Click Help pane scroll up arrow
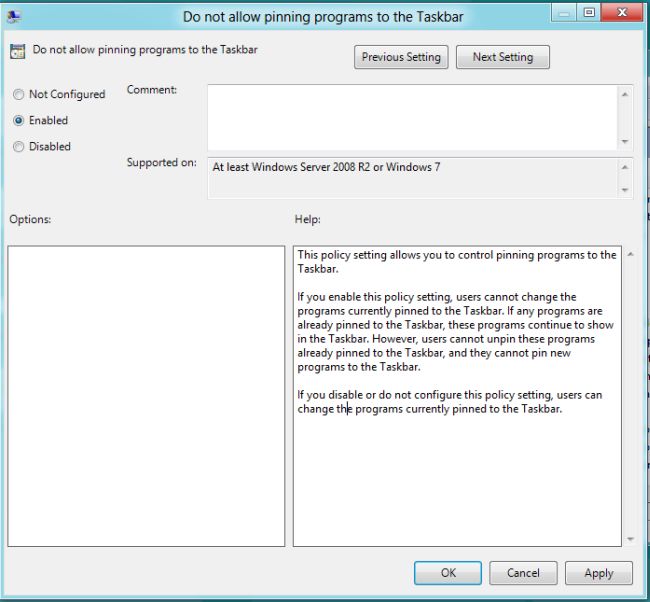 pyautogui.click(x=630, y=254)
